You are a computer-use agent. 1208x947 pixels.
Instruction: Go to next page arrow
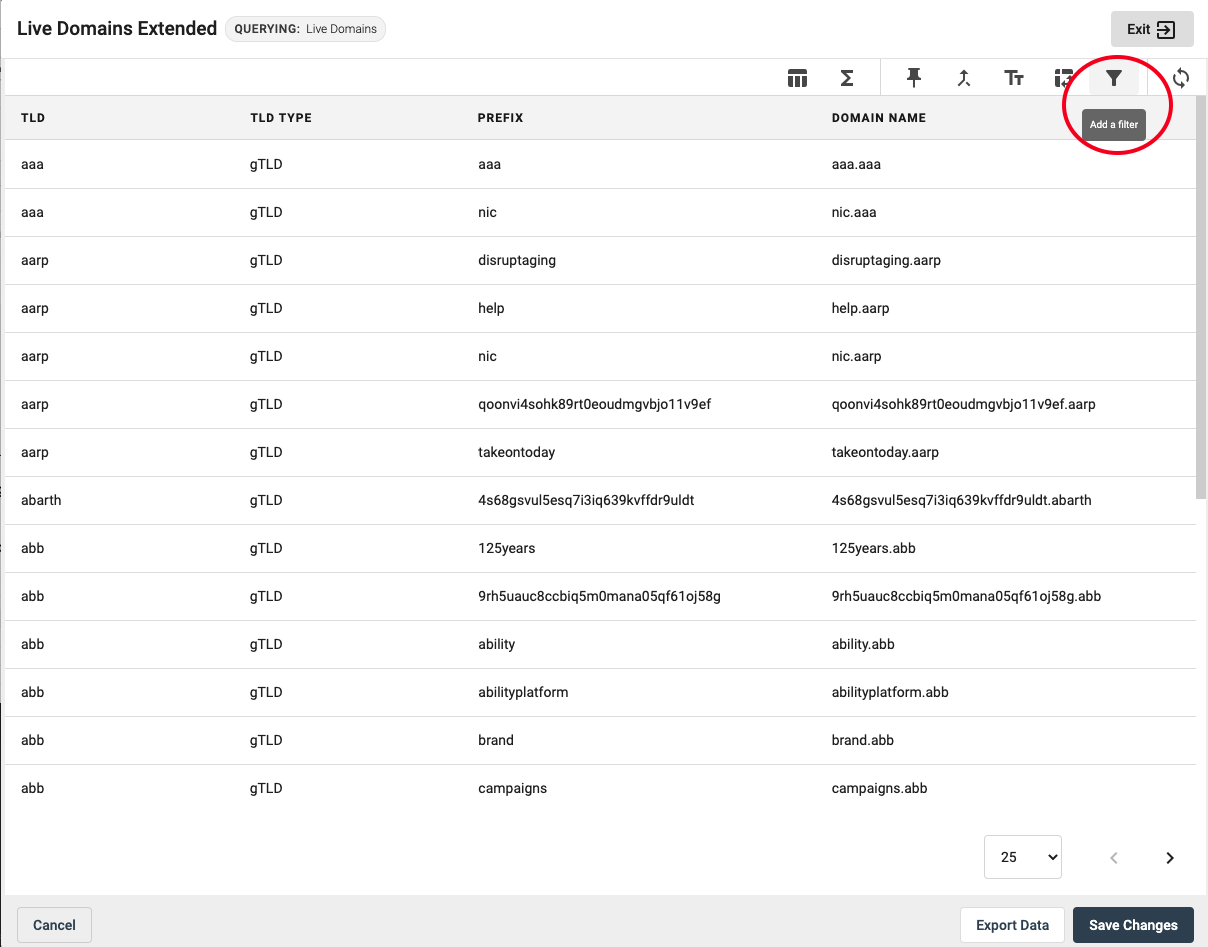1170,858
